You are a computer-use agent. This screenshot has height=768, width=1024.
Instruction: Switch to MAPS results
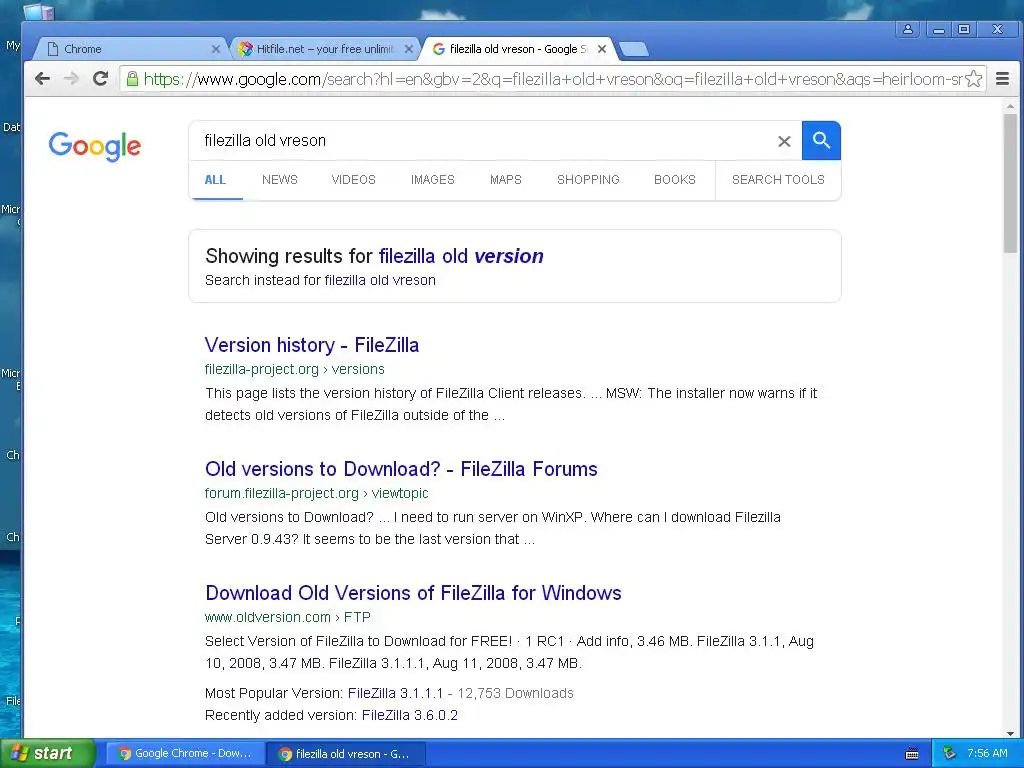[x=505, y=180]
